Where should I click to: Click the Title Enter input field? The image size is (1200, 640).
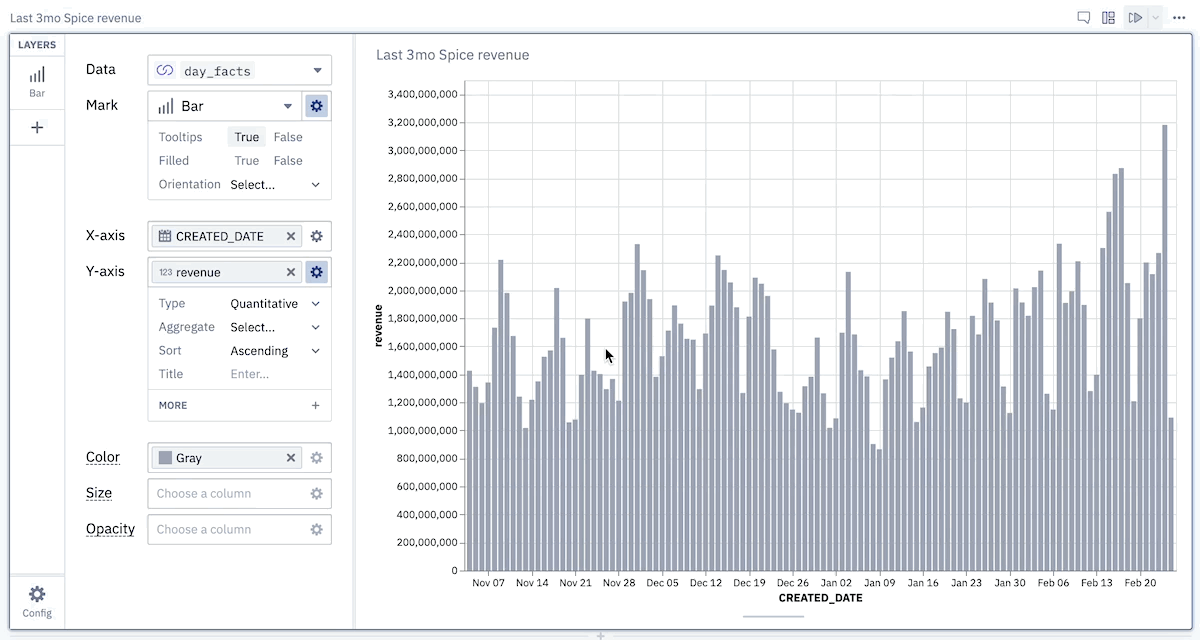point(275,374)
